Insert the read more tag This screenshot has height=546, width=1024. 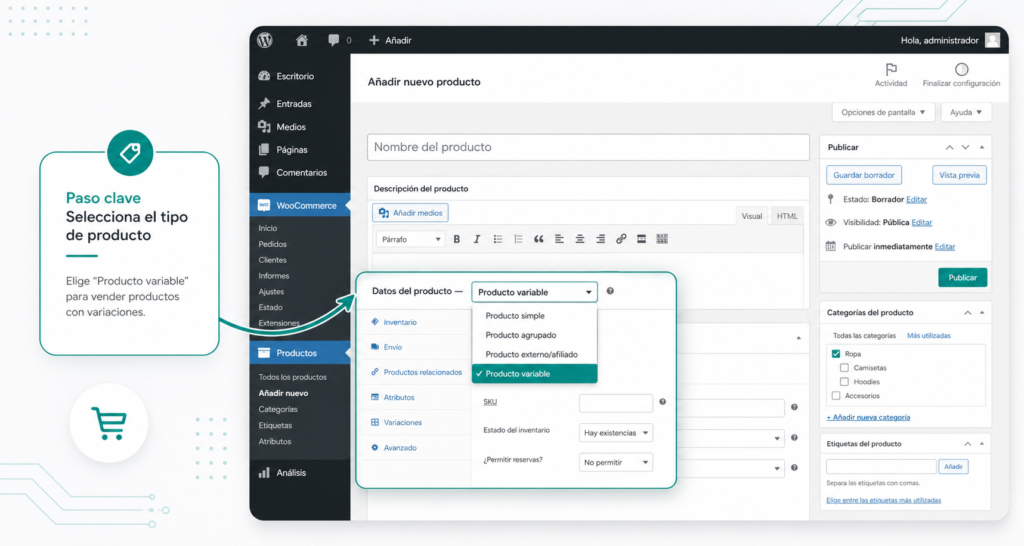point(641,239)
